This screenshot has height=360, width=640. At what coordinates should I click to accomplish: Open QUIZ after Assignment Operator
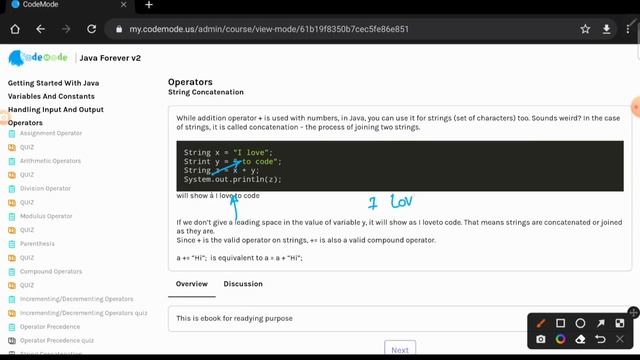[x=27, y=147]
